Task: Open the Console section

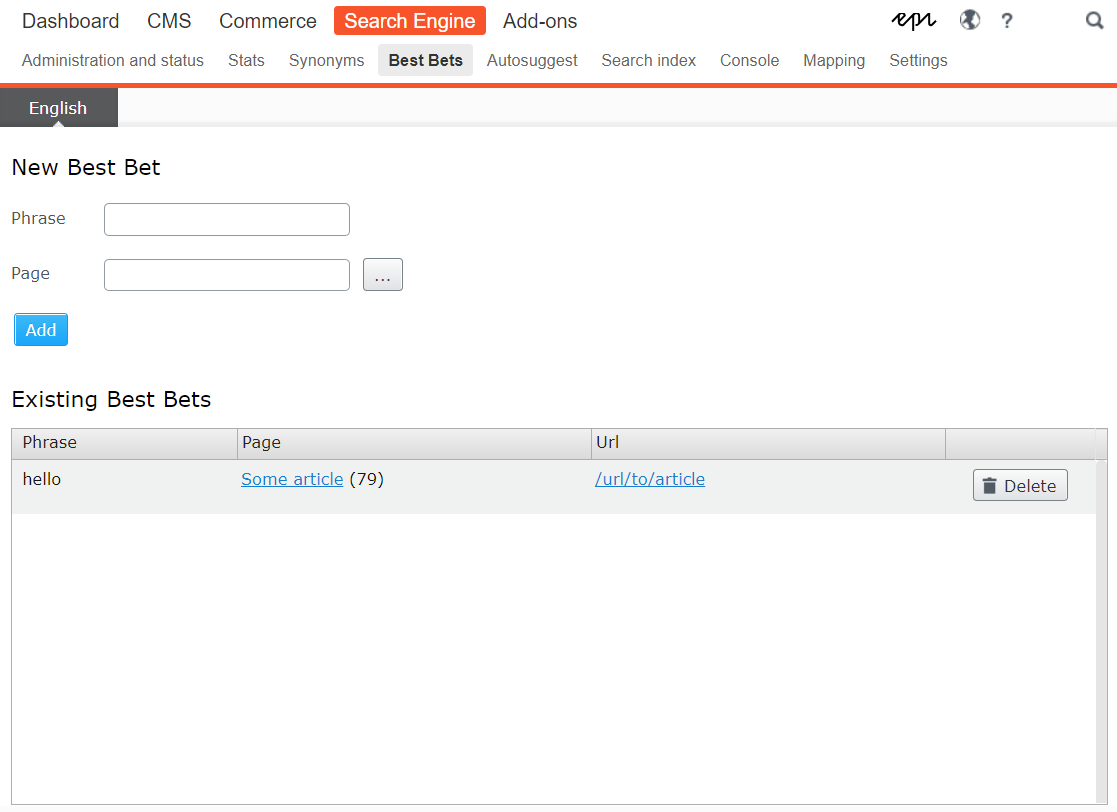Action: 749,61
